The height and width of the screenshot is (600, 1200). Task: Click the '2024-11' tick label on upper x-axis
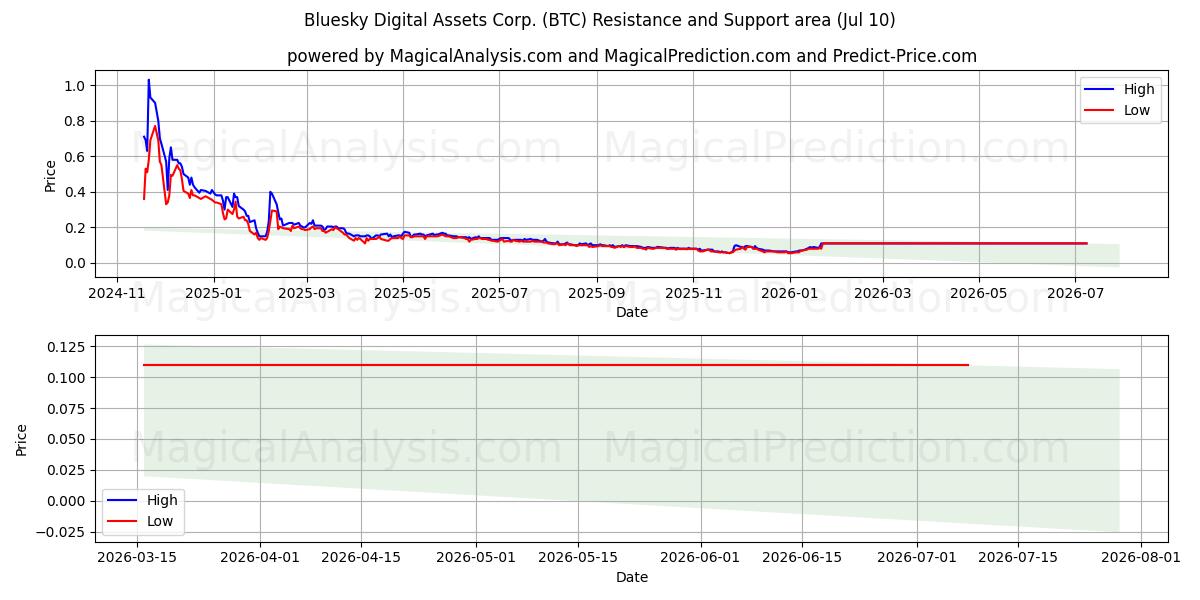coord(117,293)
